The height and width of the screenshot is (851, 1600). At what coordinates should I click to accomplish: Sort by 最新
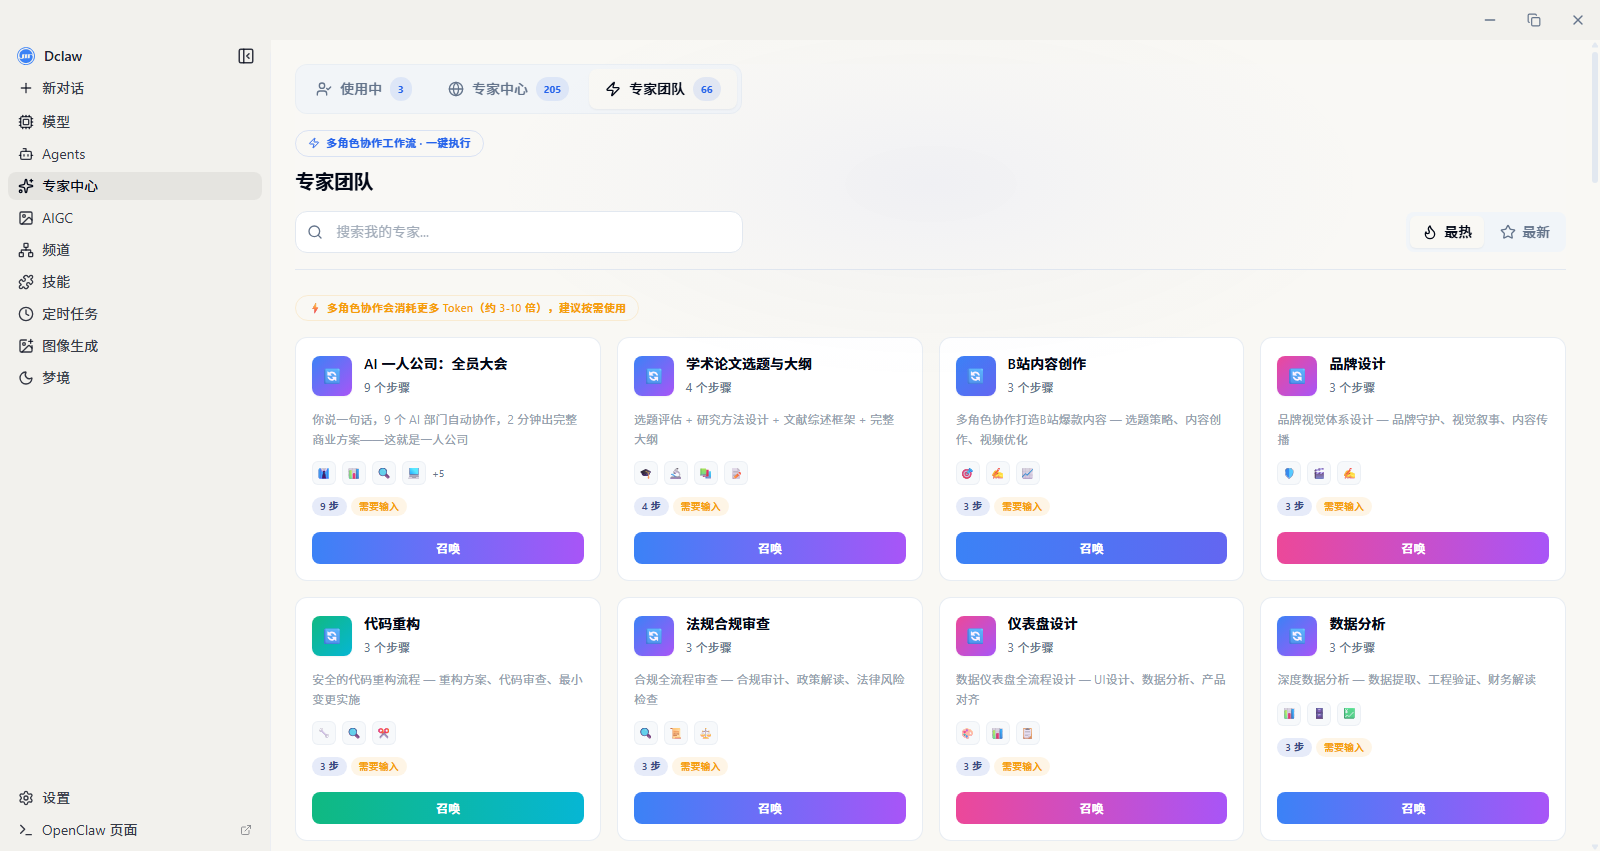pyautogui.click(x=1525, y=232)
